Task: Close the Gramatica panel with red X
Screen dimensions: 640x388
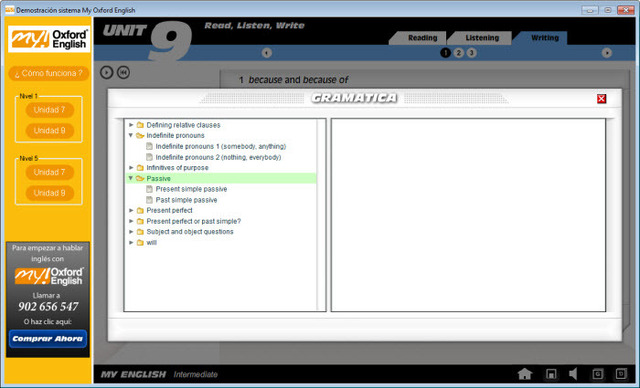Action: click(601, 98)
